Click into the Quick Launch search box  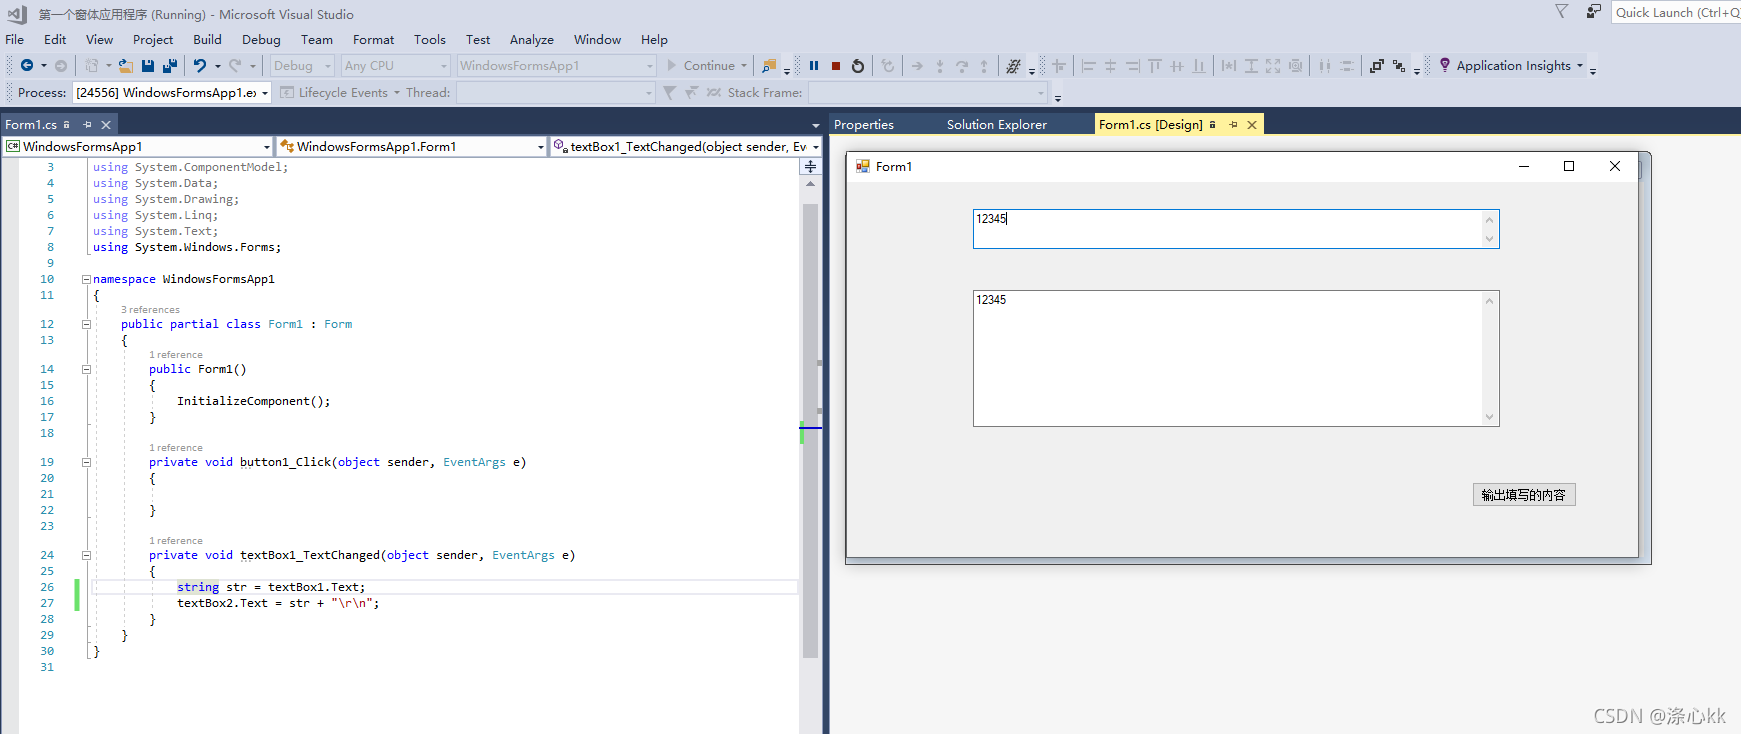tap(1676, 12)
